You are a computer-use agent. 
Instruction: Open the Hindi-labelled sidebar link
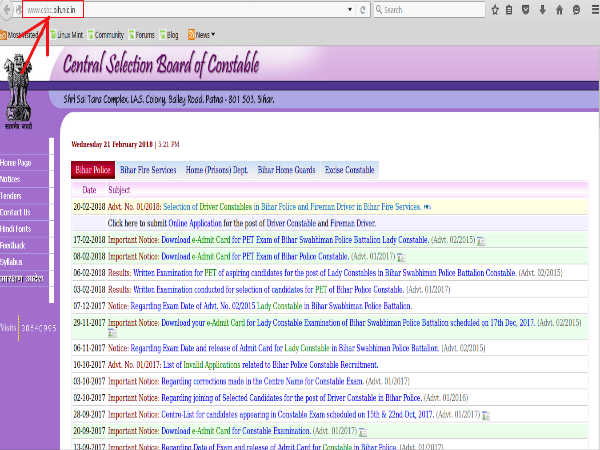tap(22, 279)
